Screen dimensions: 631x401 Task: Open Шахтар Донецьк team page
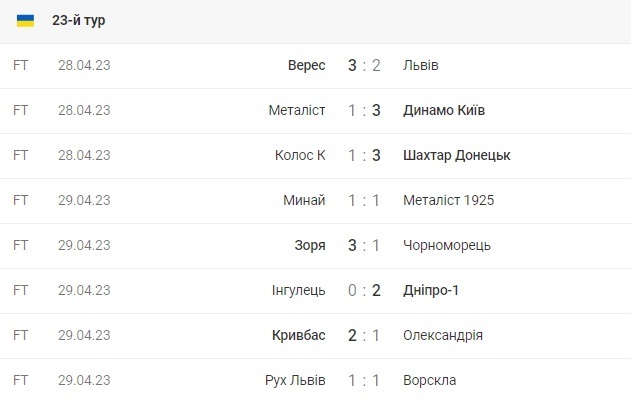[455, 155]
